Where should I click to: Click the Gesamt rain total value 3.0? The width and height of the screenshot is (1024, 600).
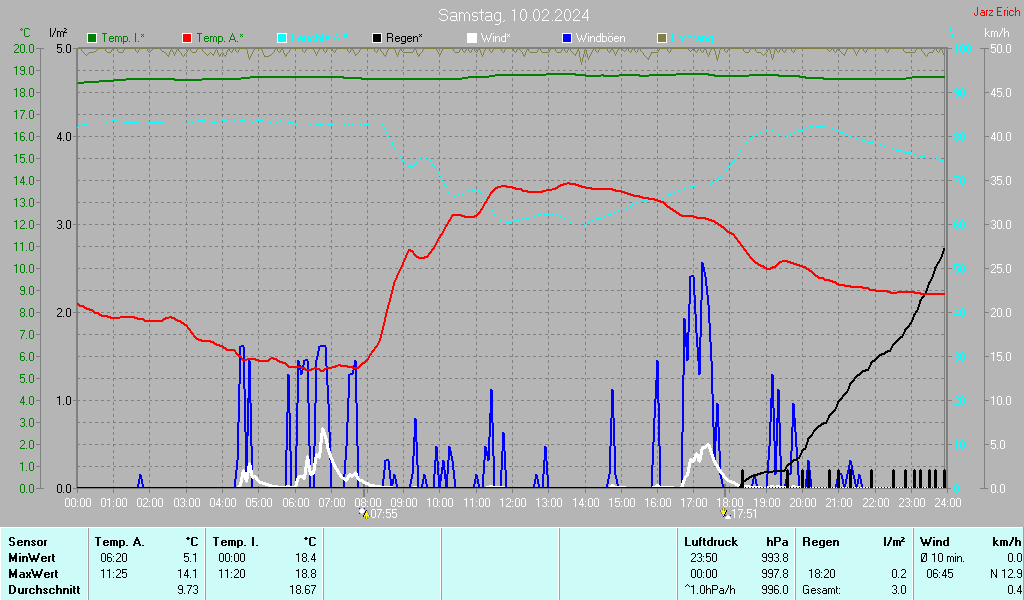[898, 590]
